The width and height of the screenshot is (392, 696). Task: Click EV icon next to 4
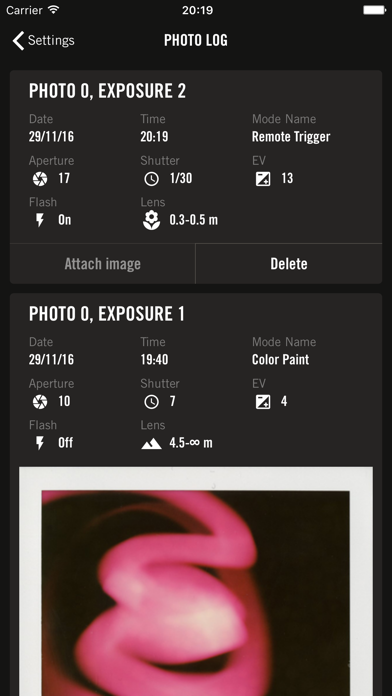[263, 402]
